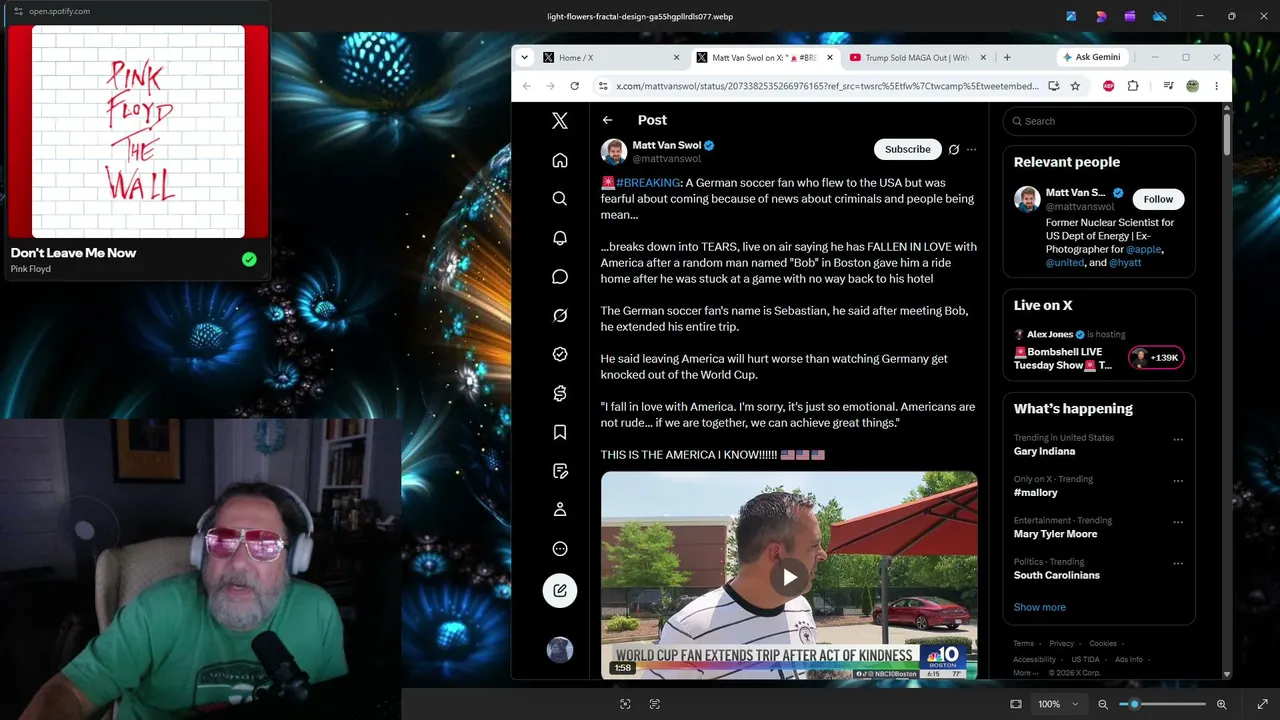Image resolution: width=1280 pixels, height=720 pixels.
Task: Click the Ask Gemini button
Action: click(1091, 57)
